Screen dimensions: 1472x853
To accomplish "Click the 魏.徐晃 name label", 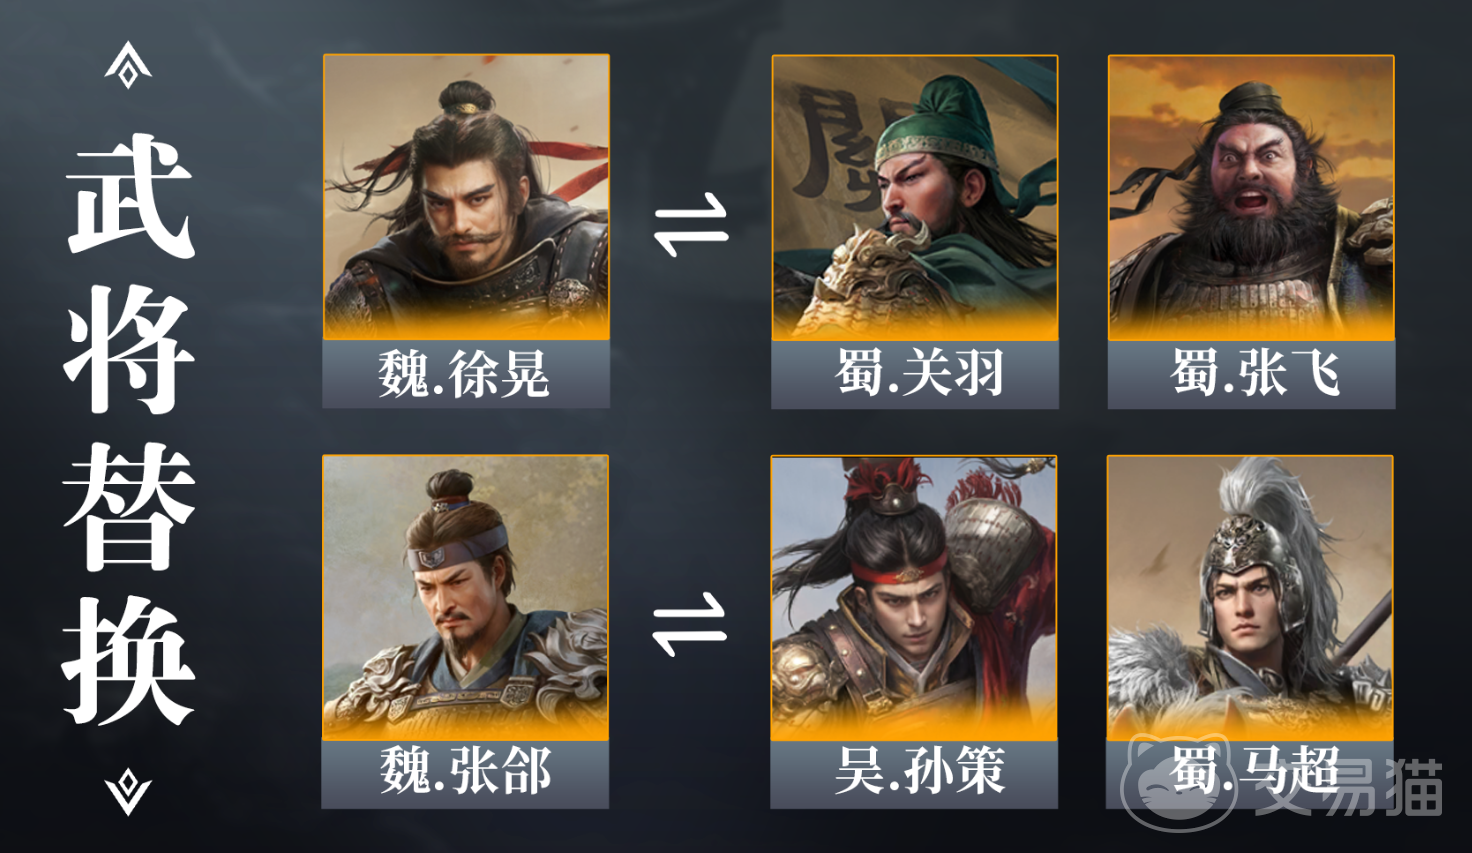I will [466, 374].
